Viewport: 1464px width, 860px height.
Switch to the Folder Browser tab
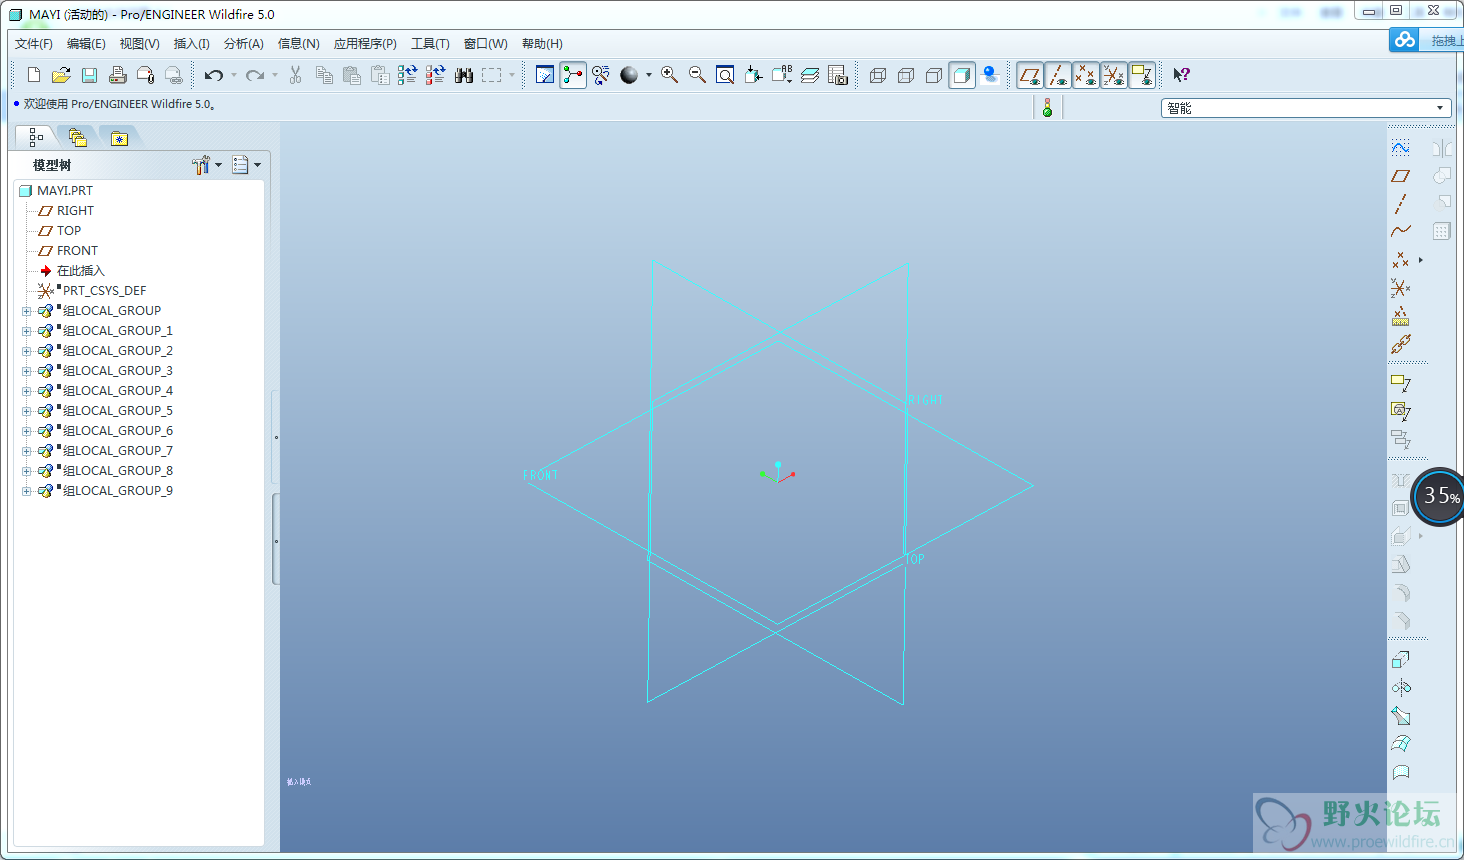(x=77, y=138)
